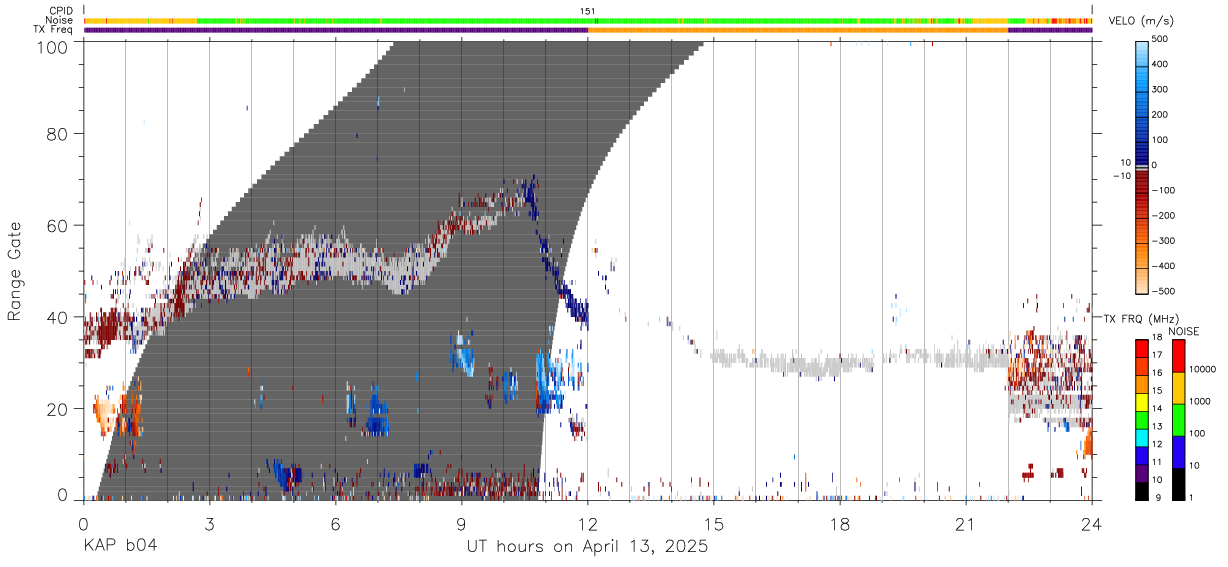Pick the red swatch in TX FRQ legend
This screenshot has width=1228, height=567.
pos(1142,349)
